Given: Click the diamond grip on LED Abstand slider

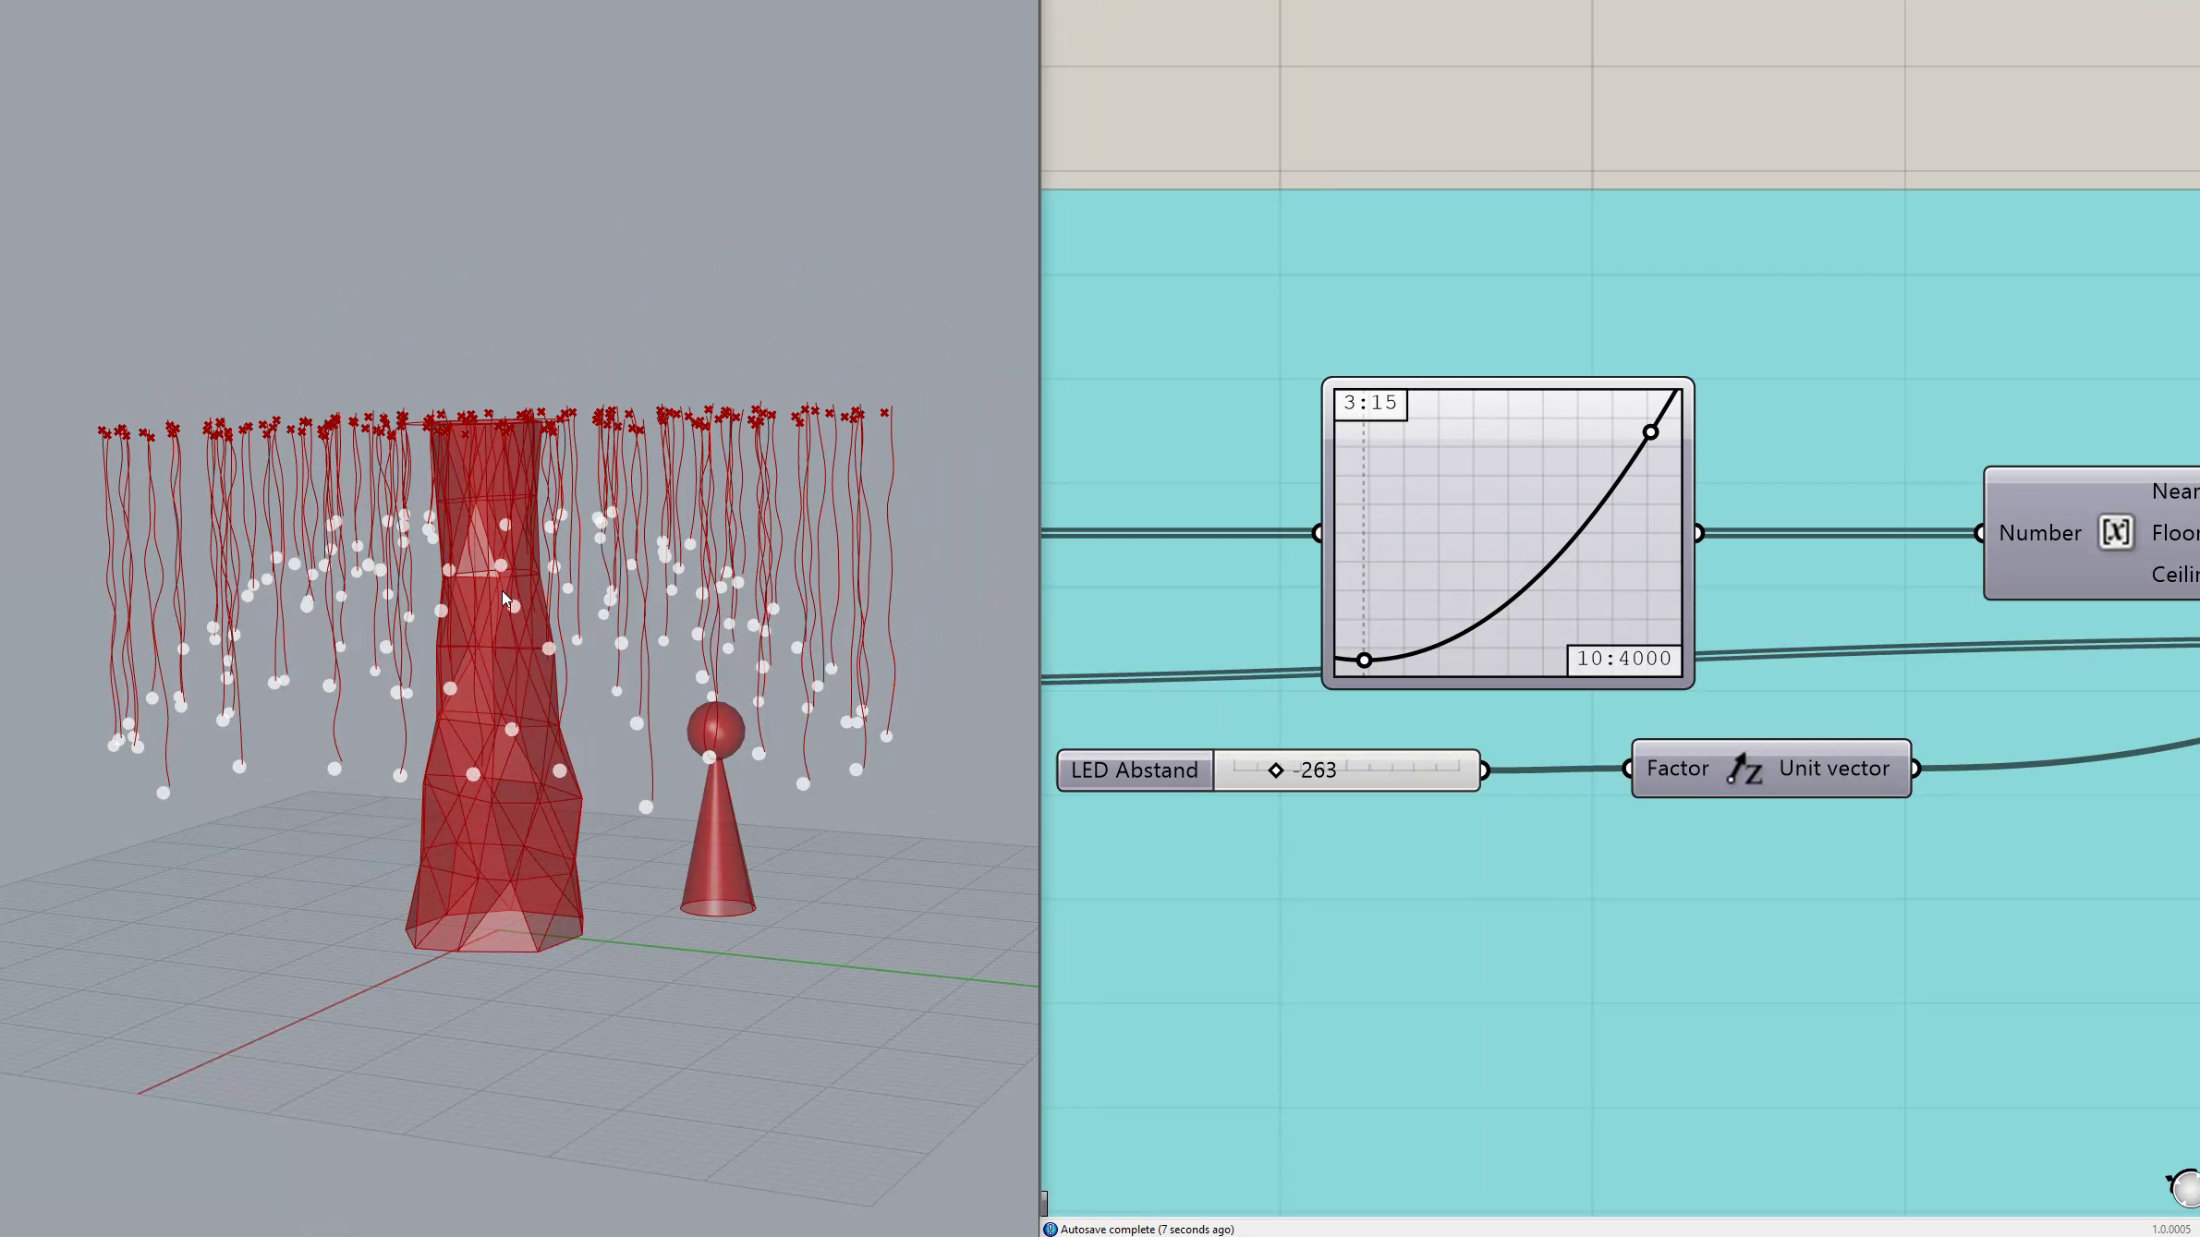Looking at the screenshot, I should coord(1275,770).
